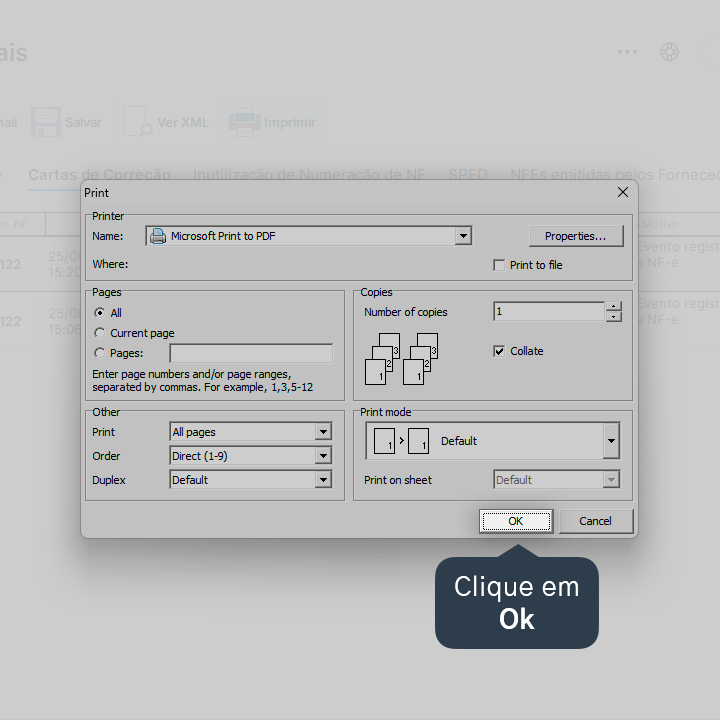Click the help lifebuoy icon in background
This screenshot has width=720, height=720.
(669, 51)
